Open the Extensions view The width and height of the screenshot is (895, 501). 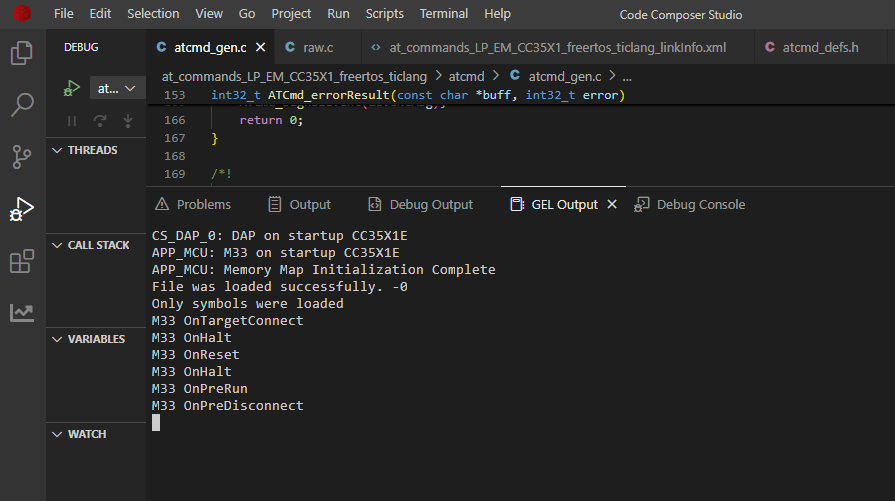pyautogui.click(x=22, y=262)
